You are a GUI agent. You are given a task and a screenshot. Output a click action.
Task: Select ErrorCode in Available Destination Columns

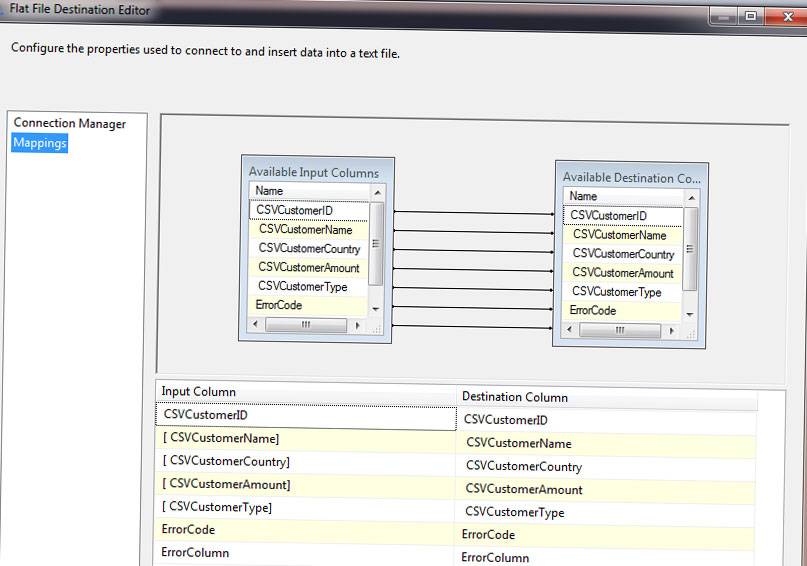[x=623, y=311]
